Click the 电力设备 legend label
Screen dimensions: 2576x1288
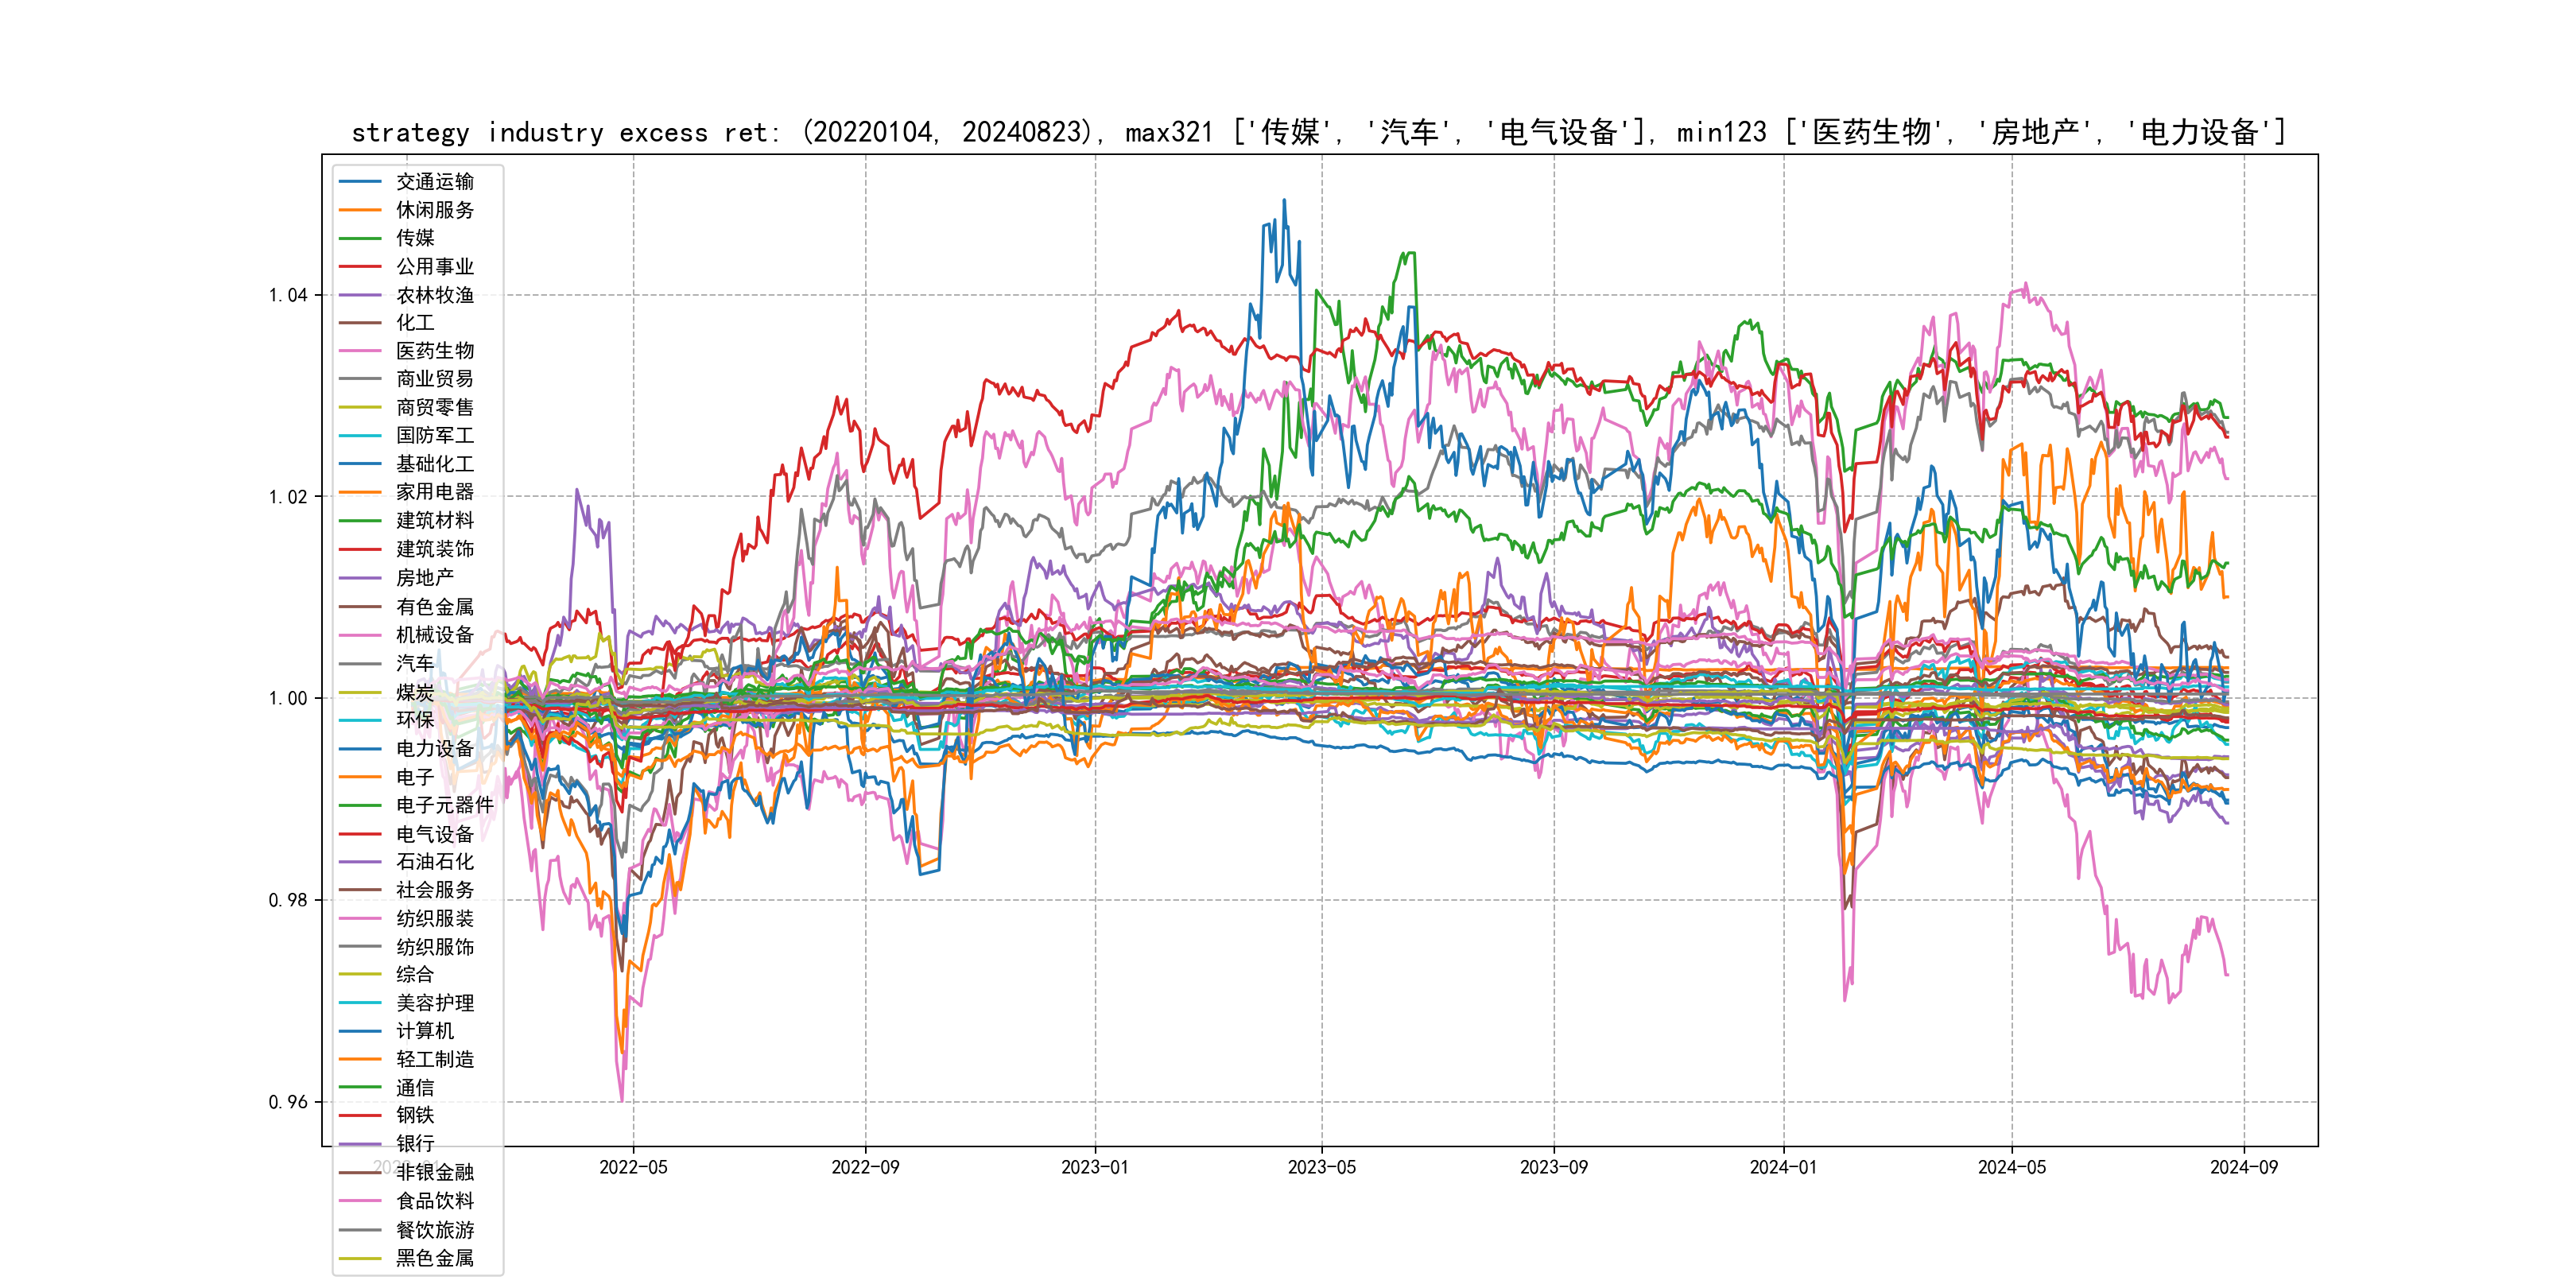point(434,748)
